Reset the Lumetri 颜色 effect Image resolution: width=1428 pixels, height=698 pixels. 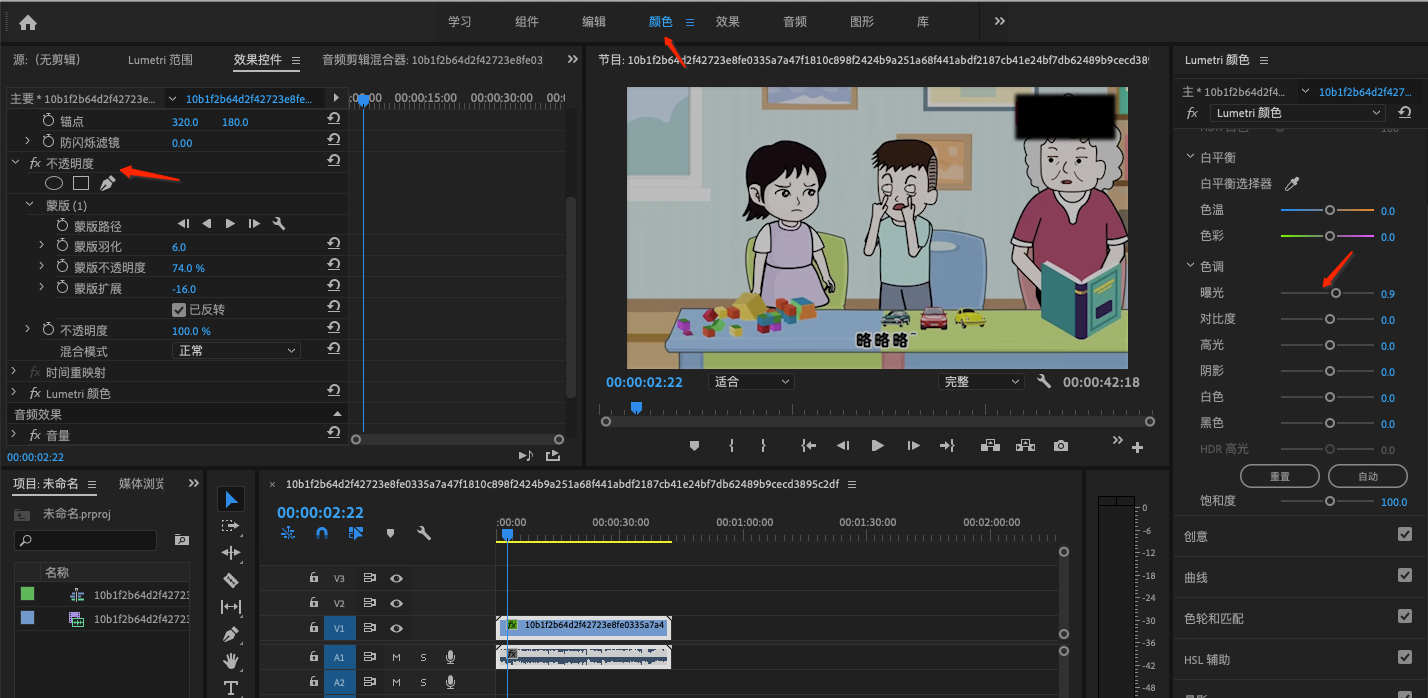[x=1405, y=113]
